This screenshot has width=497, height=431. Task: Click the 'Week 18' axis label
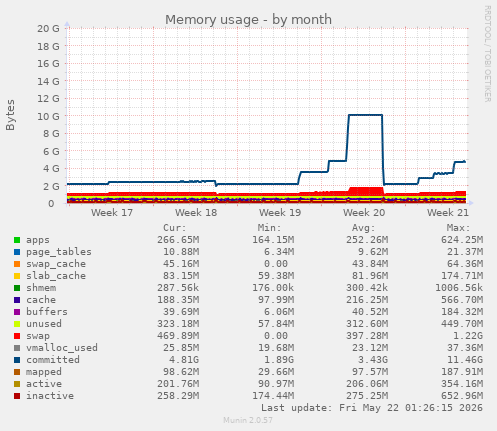[x=196, y=213]
